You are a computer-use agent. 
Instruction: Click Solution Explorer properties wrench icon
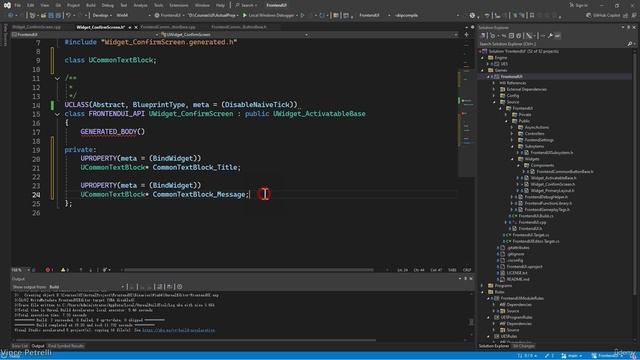click(550, 36)
